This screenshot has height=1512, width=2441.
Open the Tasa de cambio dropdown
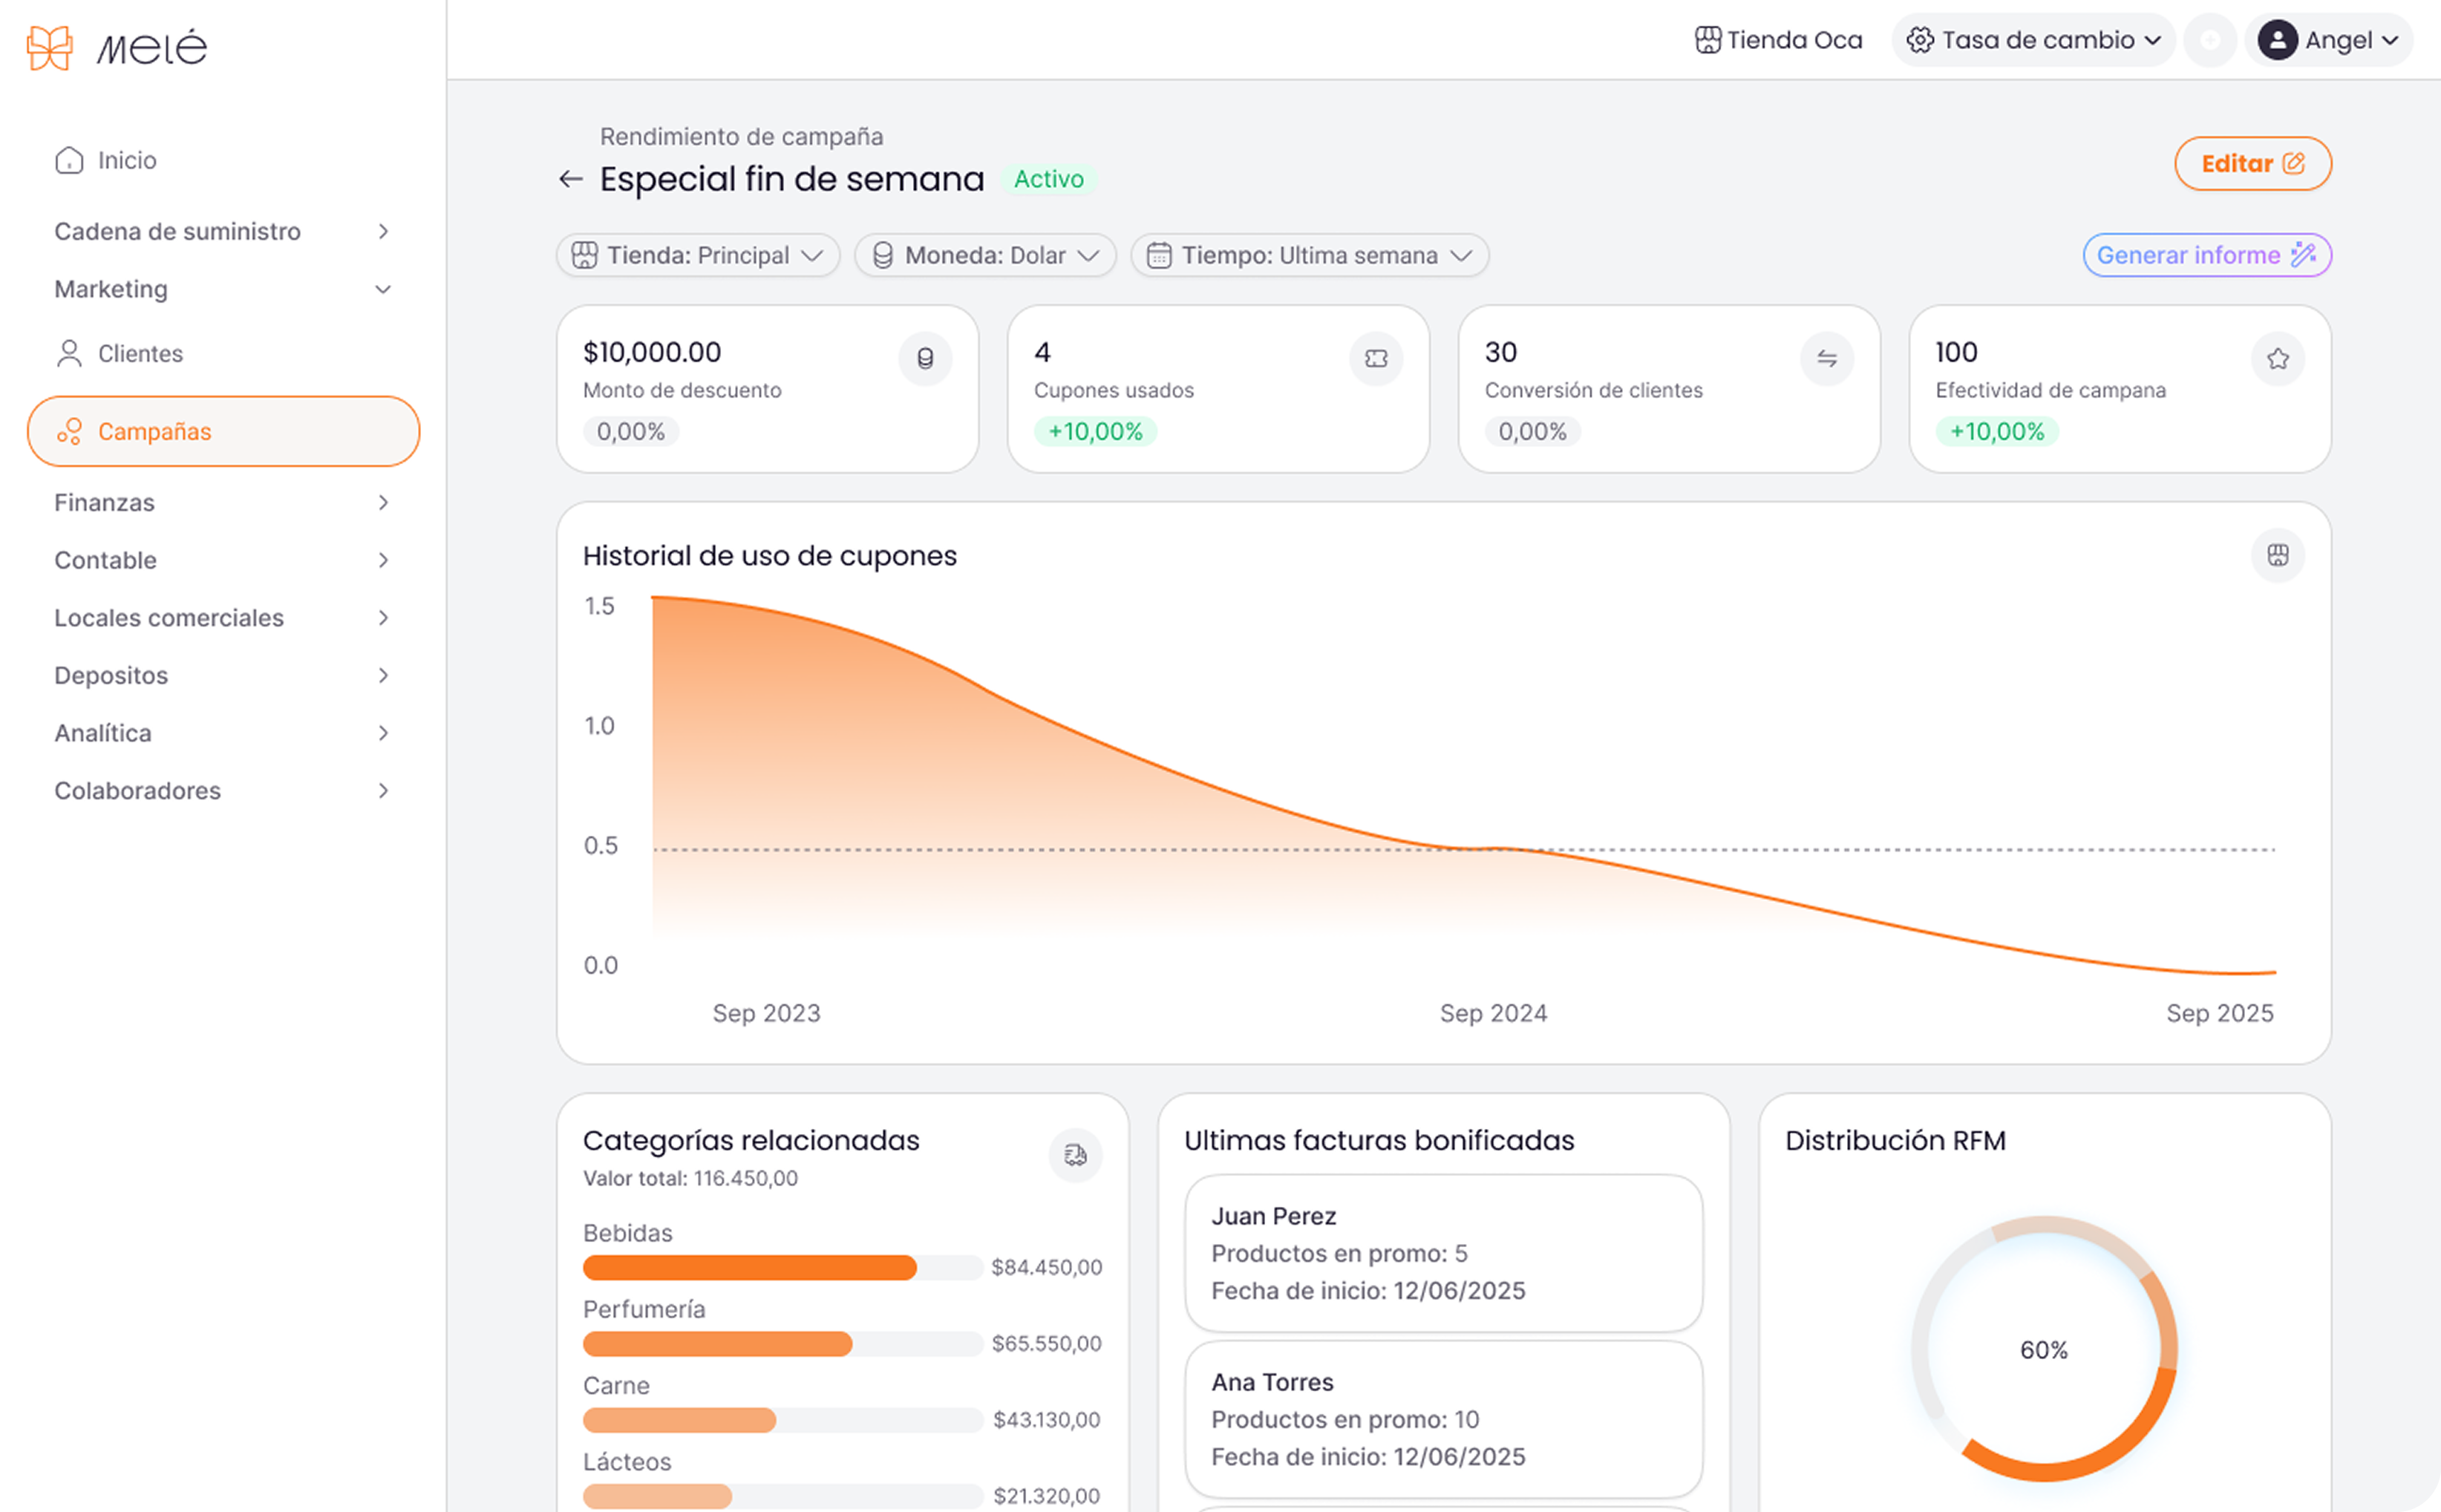(x=2033, y=40)
